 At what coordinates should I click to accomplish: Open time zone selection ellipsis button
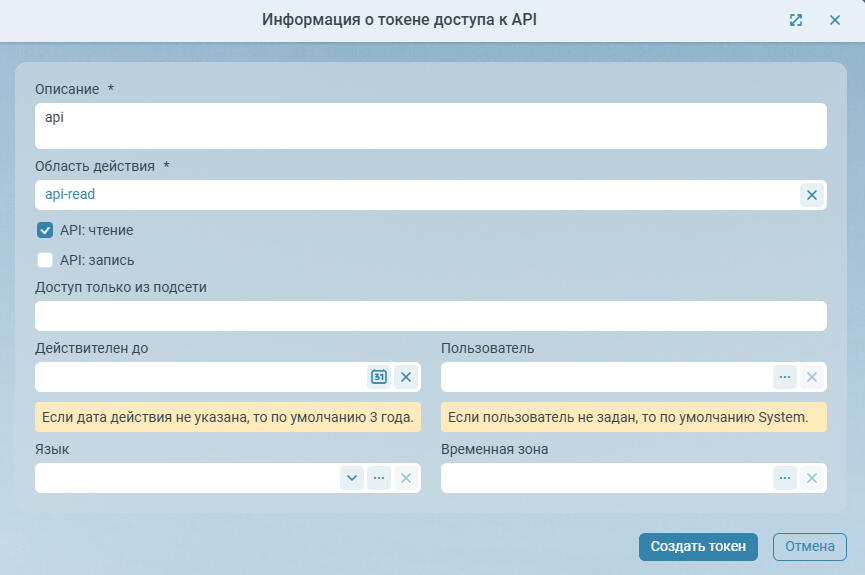[785, 478]
